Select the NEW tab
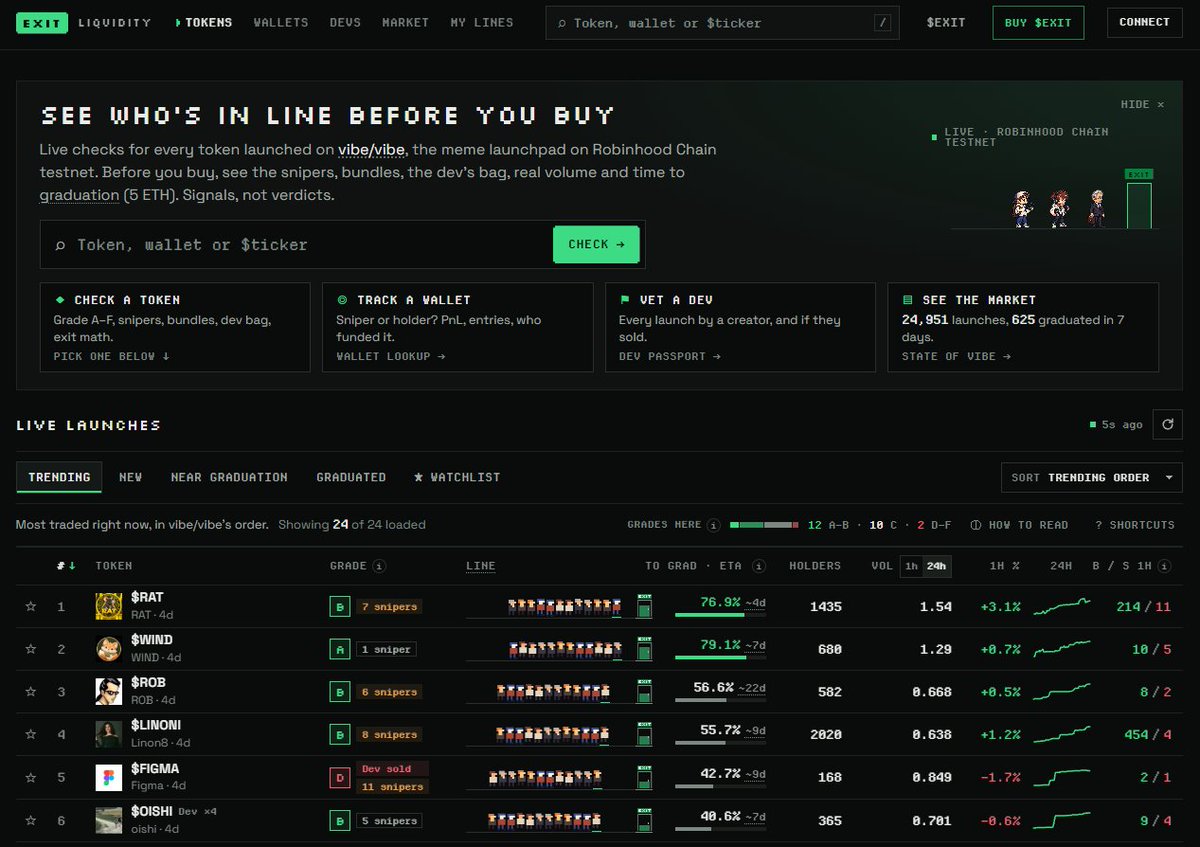 coord(131,477)
